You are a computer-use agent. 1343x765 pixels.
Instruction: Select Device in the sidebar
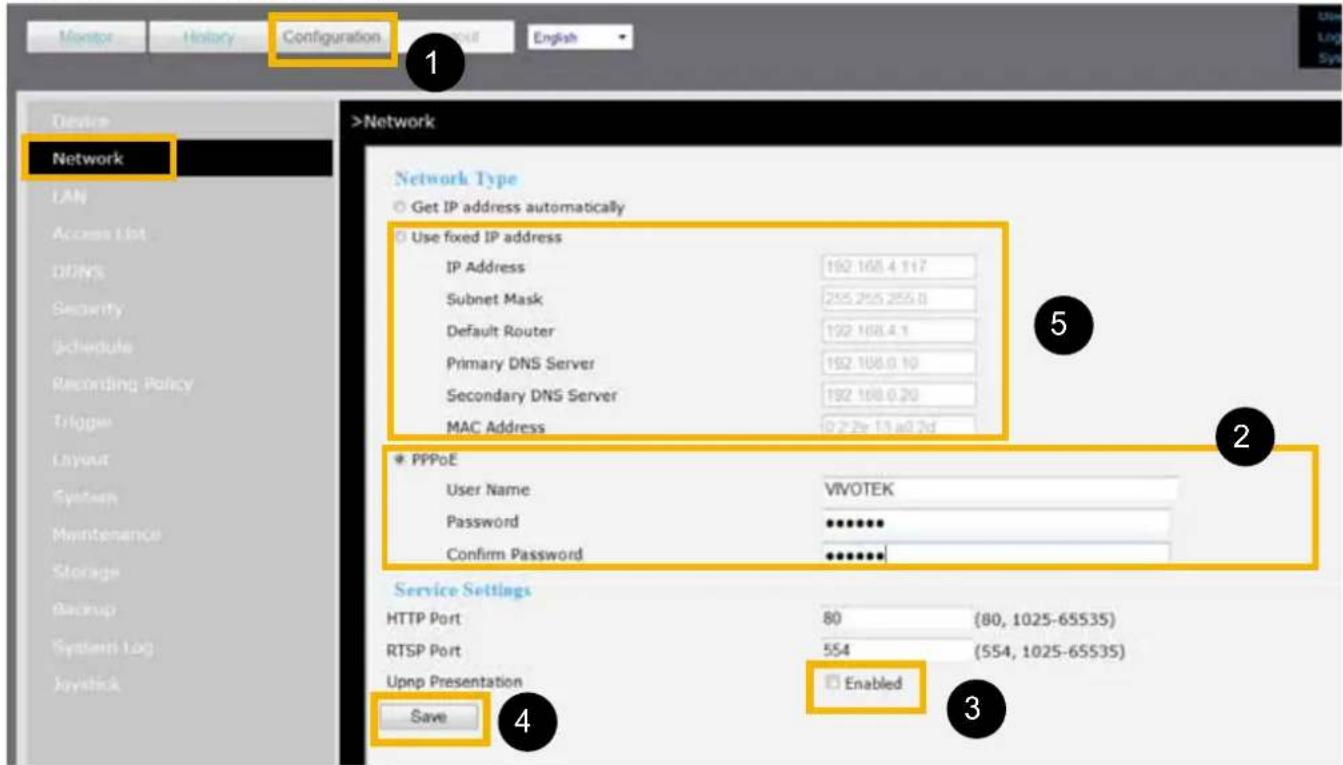coord(81,121)
